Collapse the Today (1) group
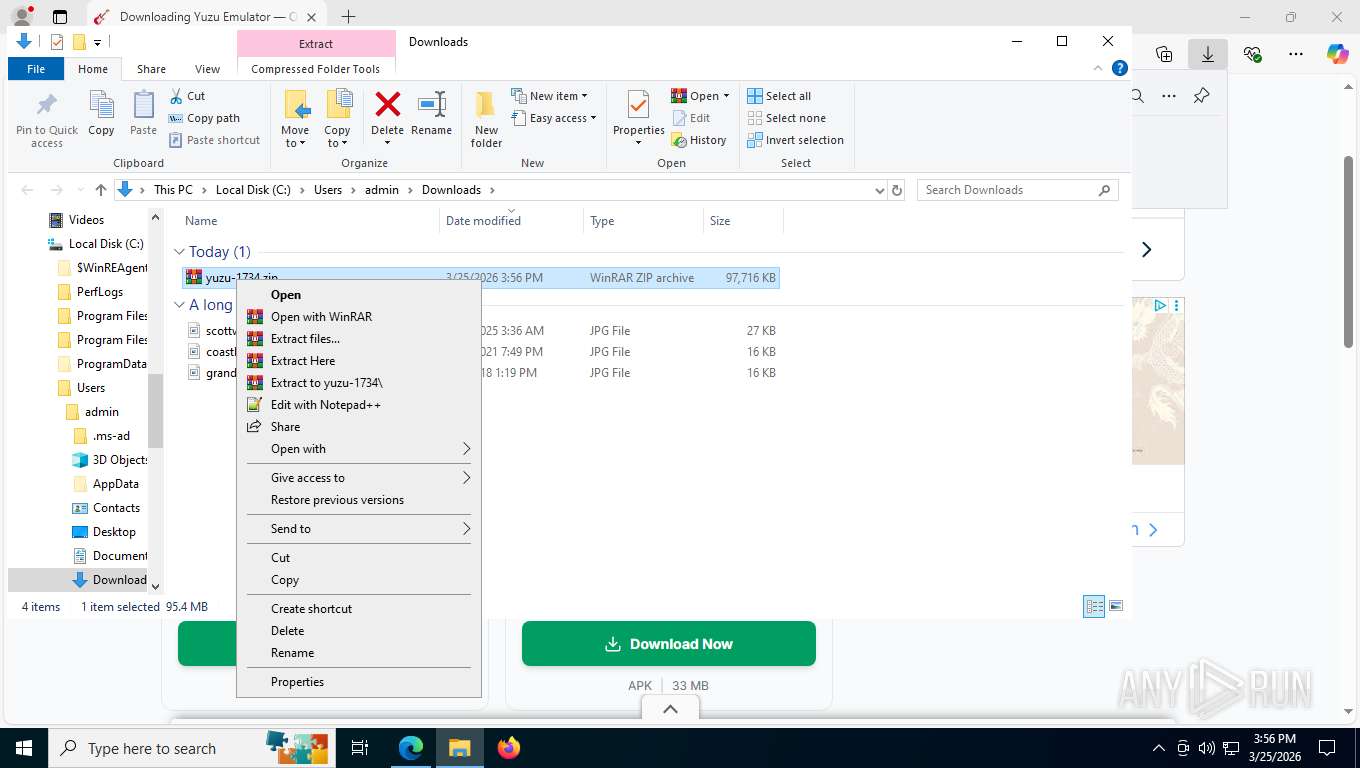This screenshot has width=1360, height=768. [180, 252]
